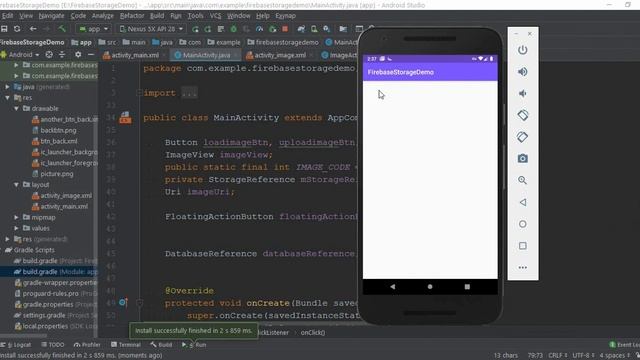Rotate emulator left icon
This screenshot has height=360, width=640.
pyautogui.click(x=522, y=115)
